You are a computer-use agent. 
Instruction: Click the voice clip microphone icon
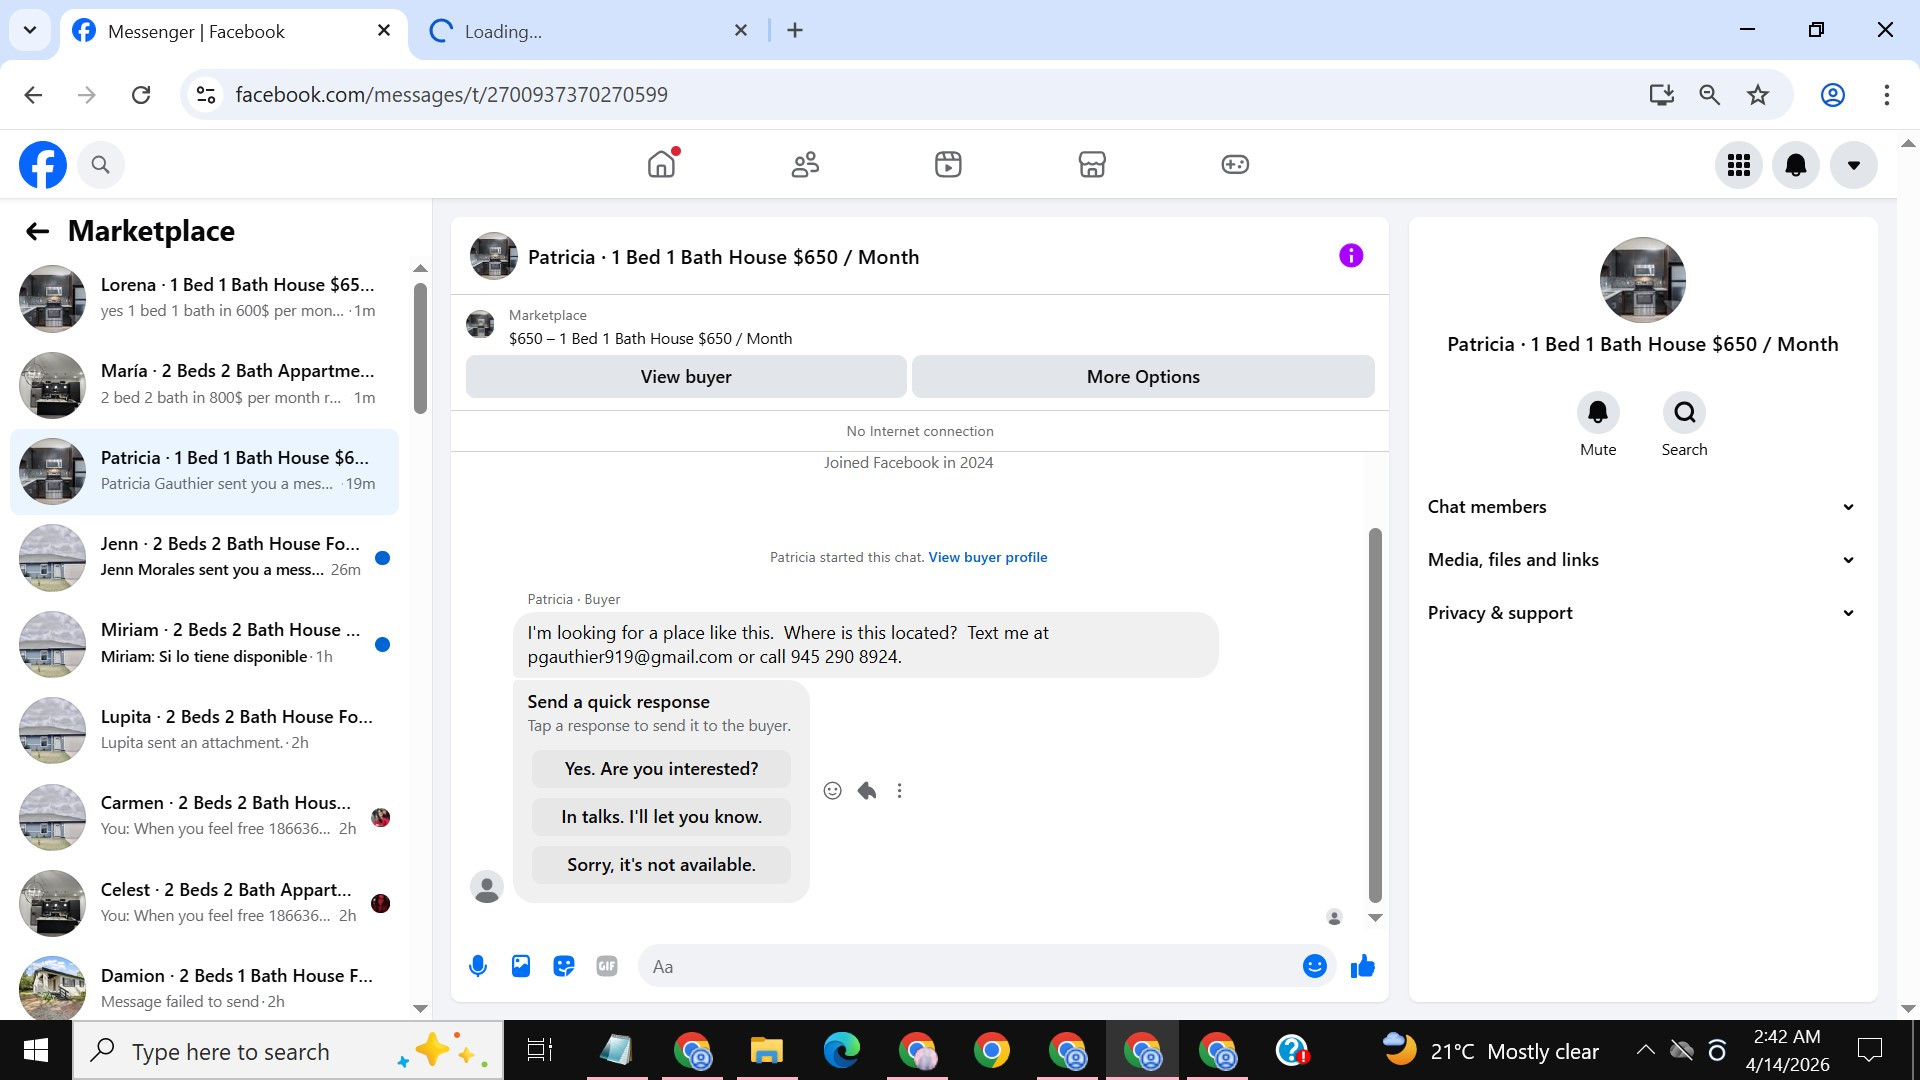478,966
